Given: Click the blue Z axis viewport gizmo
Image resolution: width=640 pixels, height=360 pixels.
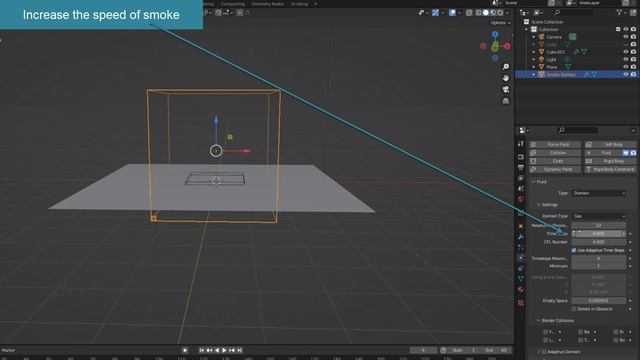Looking at the screenshot, I should tap(495, 34).
